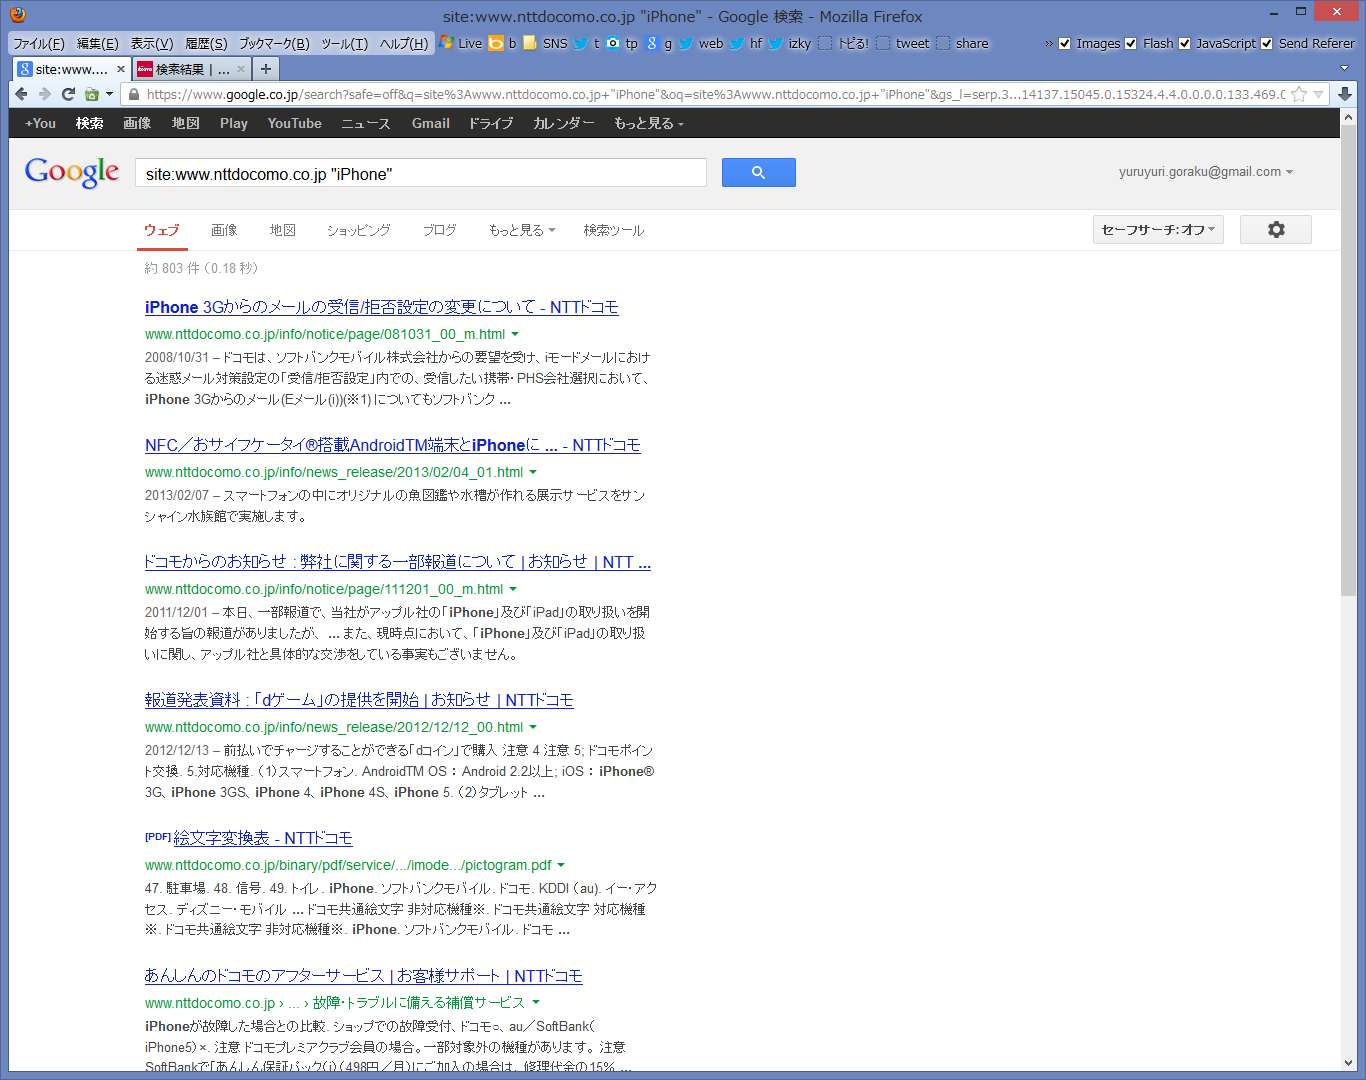Switch to the 検索結果 browser tab
This screenshot has height=1080, width=1366.
point(191,69)
